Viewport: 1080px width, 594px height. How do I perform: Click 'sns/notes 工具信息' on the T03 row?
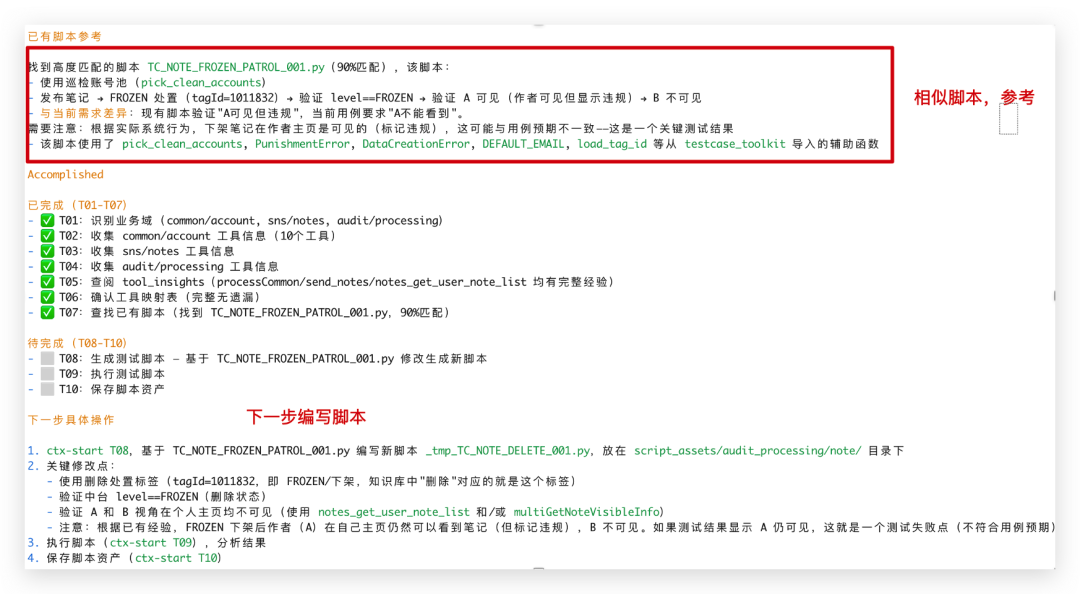tap(178, 251)
